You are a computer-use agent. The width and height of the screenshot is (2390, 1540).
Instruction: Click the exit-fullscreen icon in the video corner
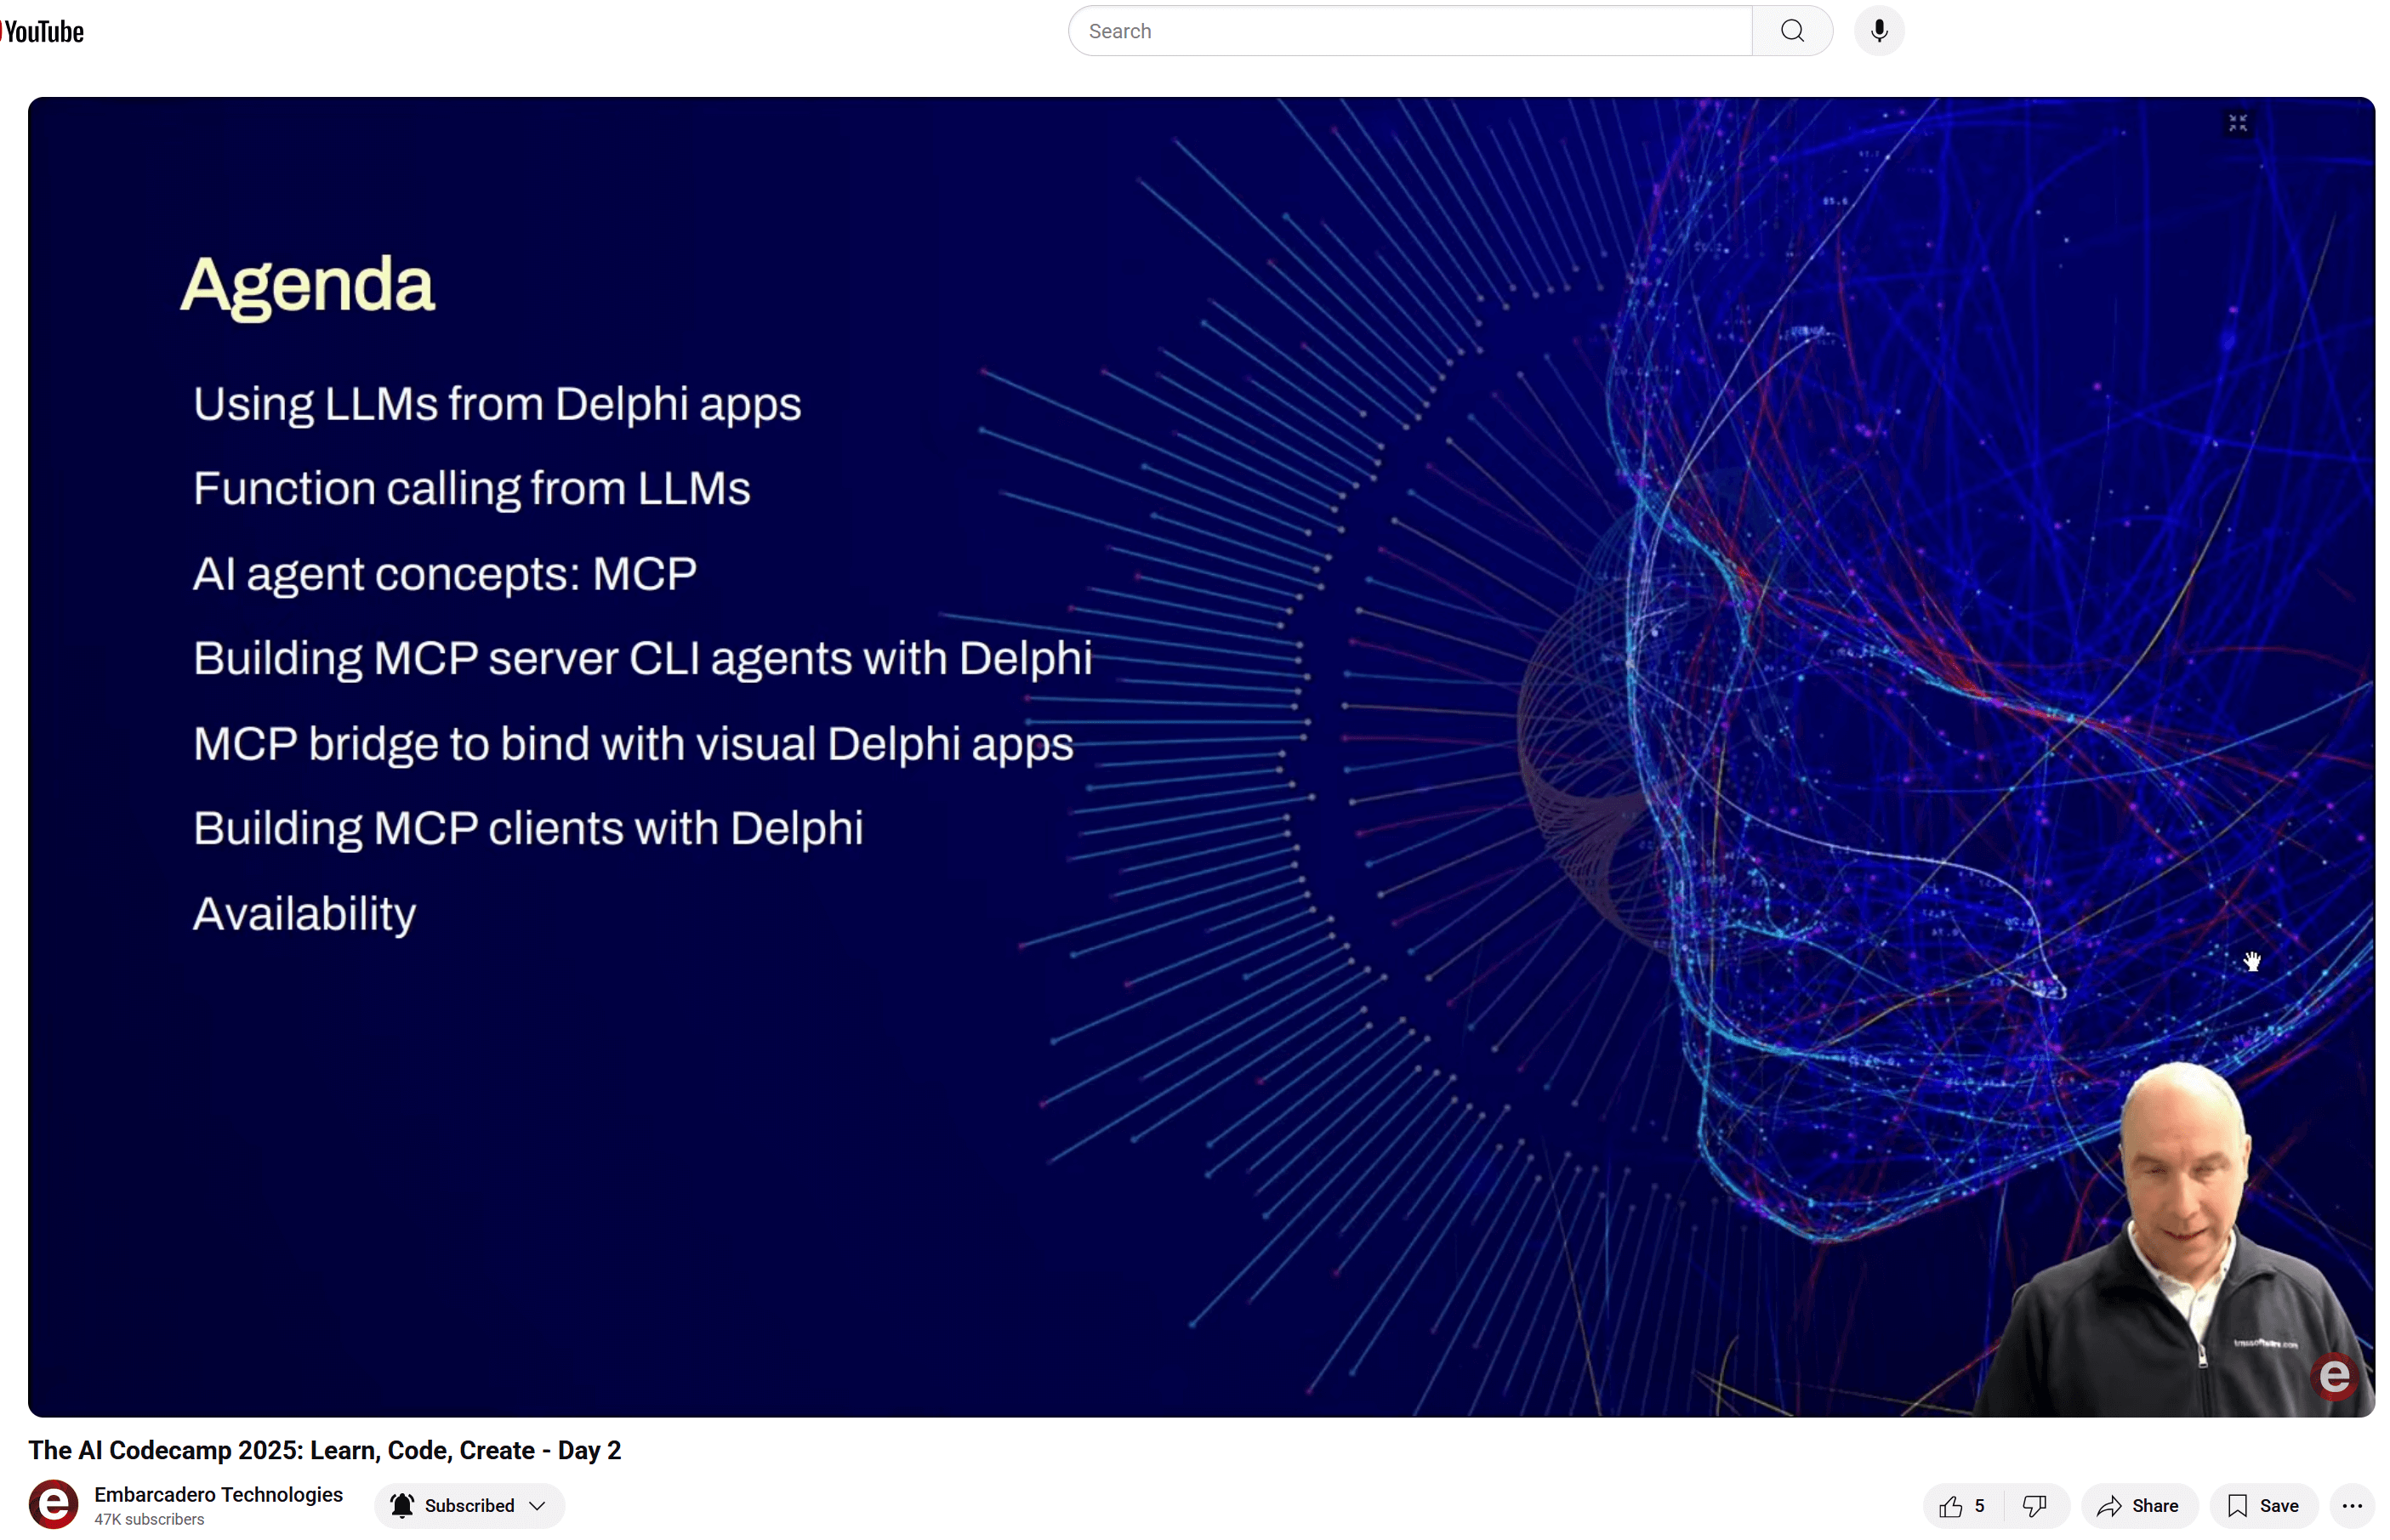(2237, 123)
